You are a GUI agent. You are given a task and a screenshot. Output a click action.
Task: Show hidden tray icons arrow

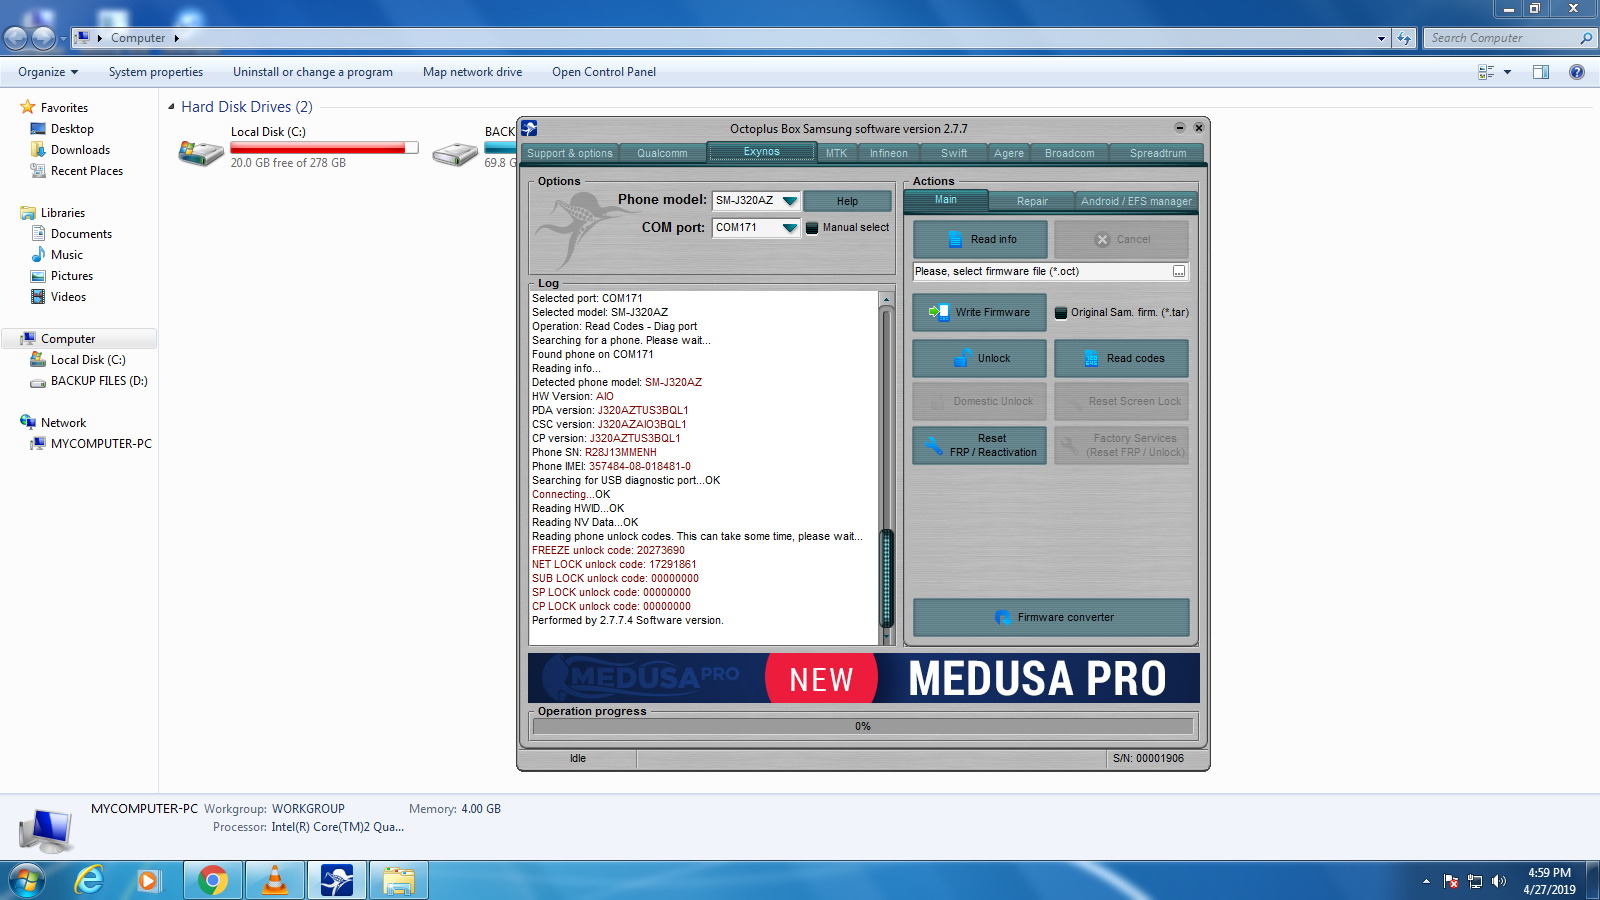point(1426,881)
